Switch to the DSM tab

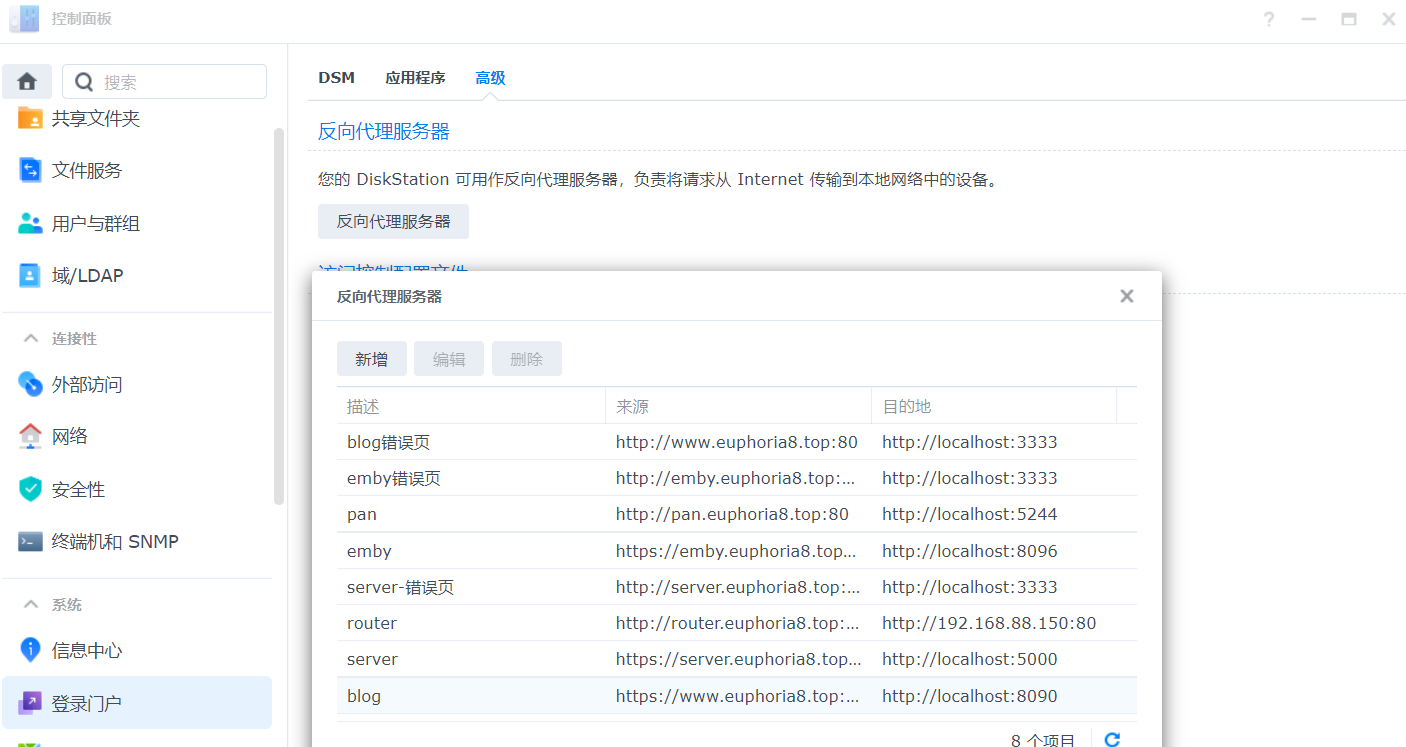(336, 78)
